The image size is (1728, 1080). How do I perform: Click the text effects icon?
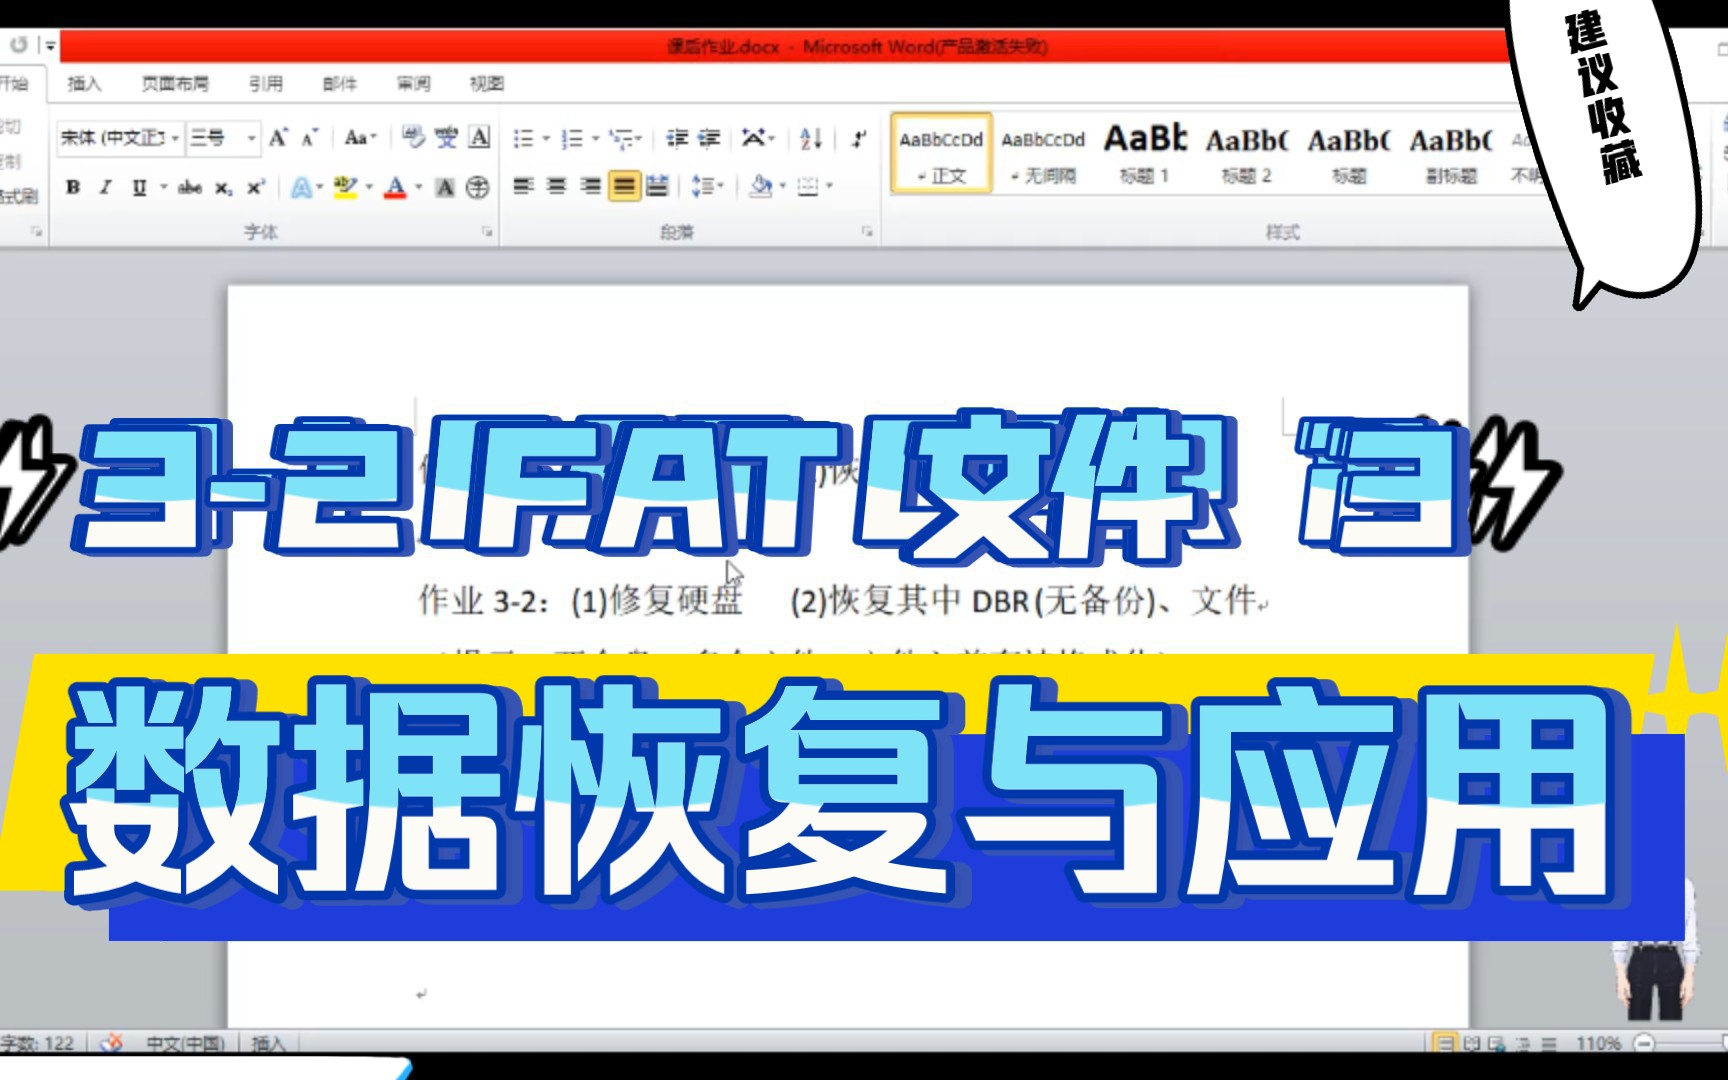tap(300, 187)
